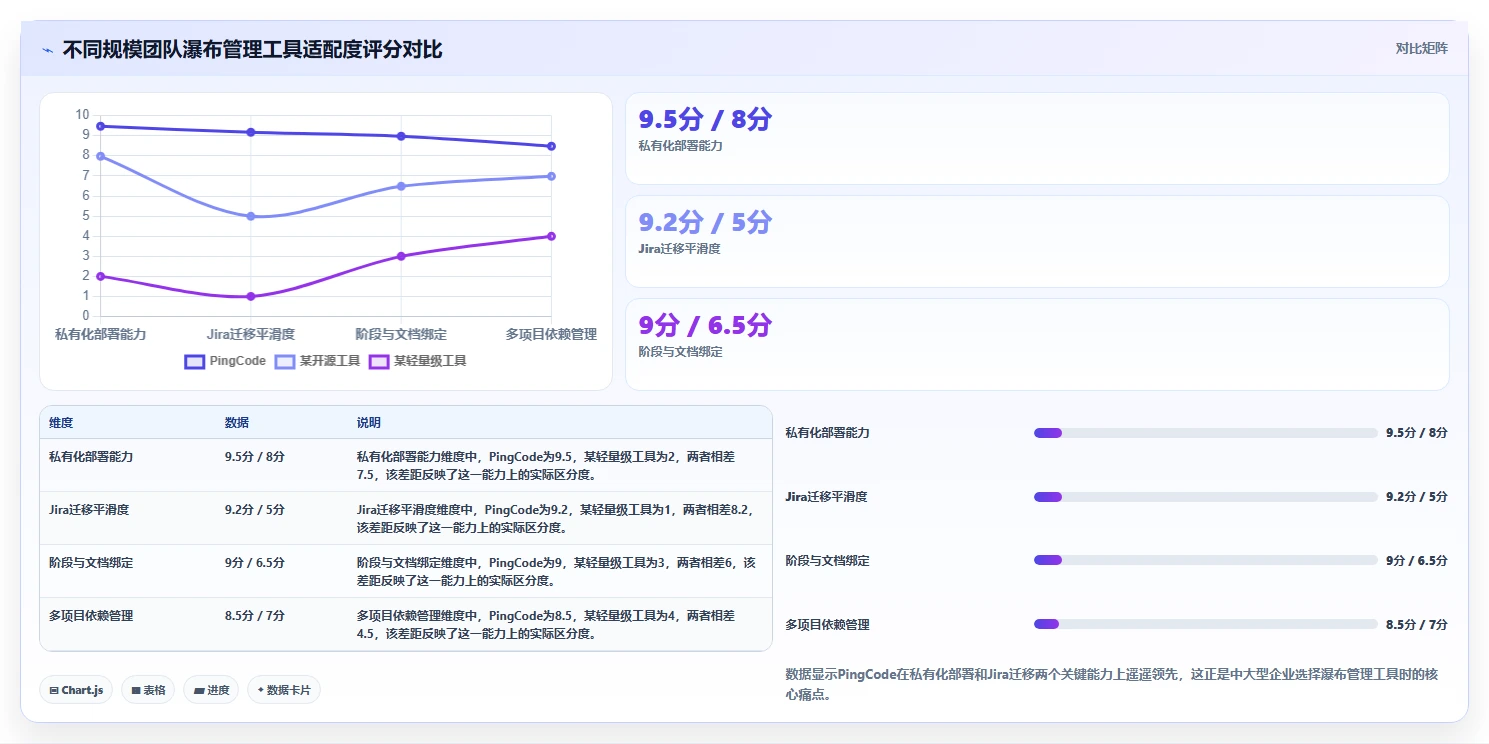Click the title 不同规模团队瀑布管理工具适配度评分对比
The height and width of the screenshot is (744, 1489).
(x=252, y=50)
